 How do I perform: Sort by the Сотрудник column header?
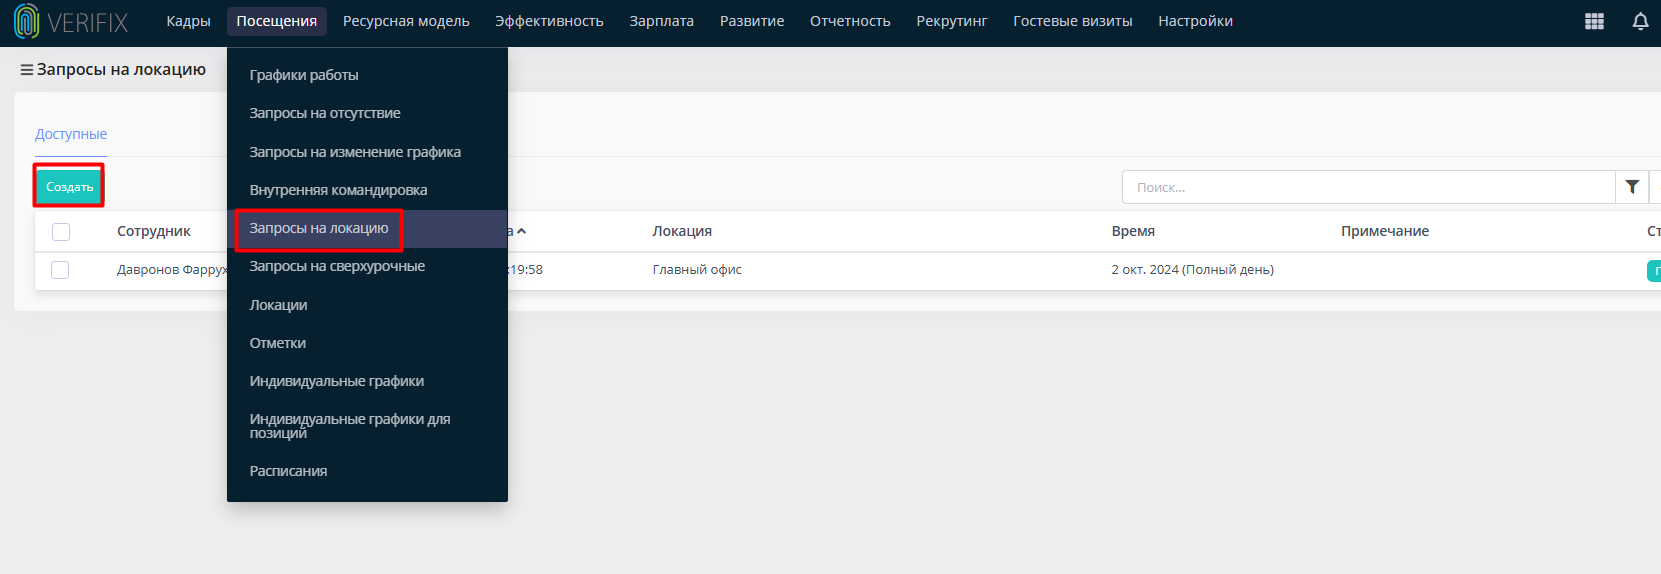153,231
